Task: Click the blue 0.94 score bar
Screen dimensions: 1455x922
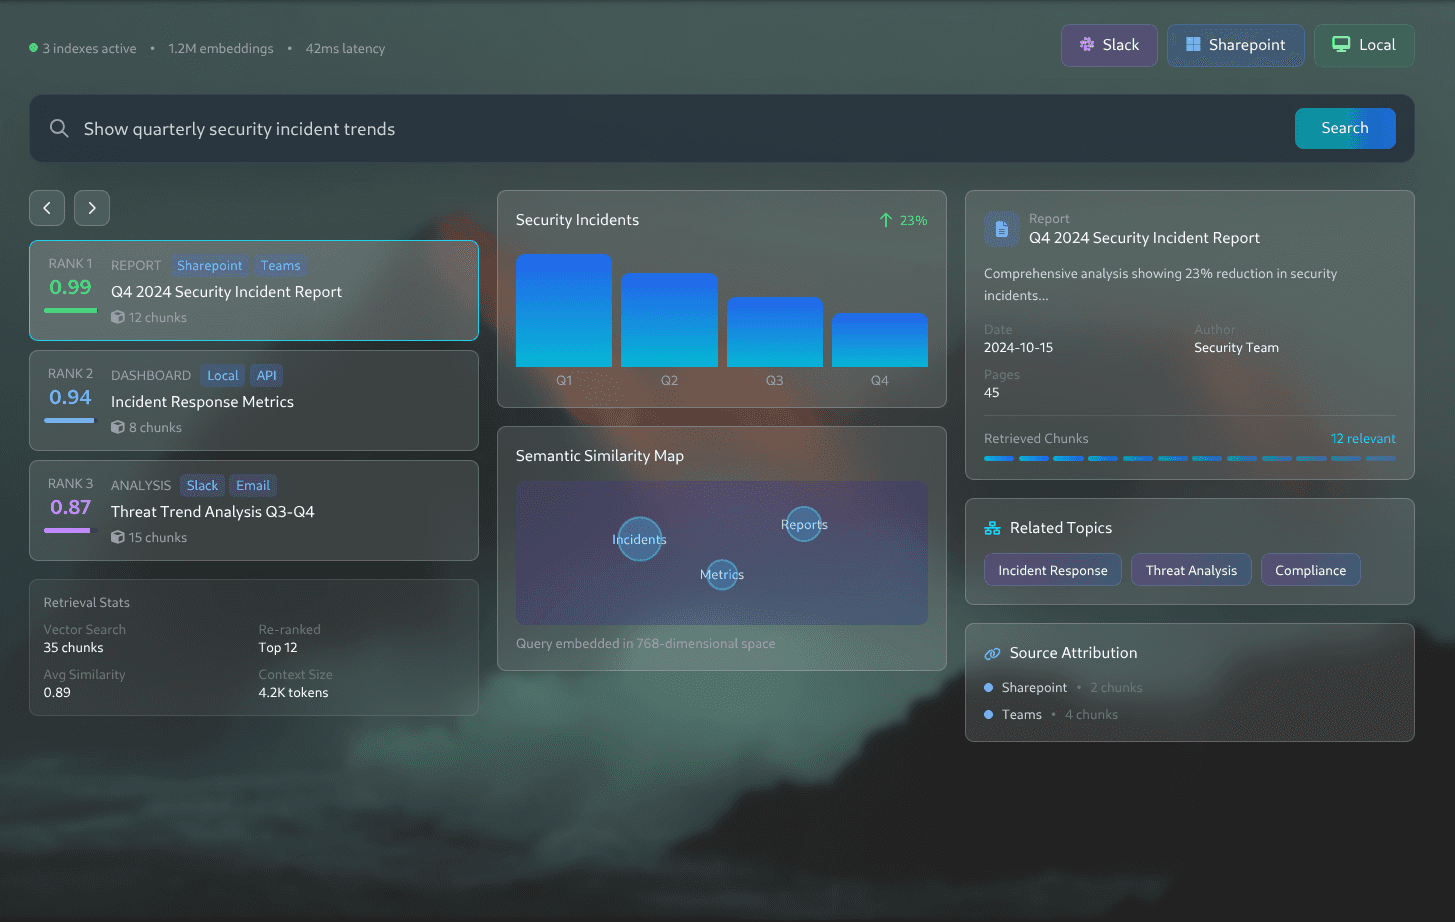Action: click(x=71, y=421)
